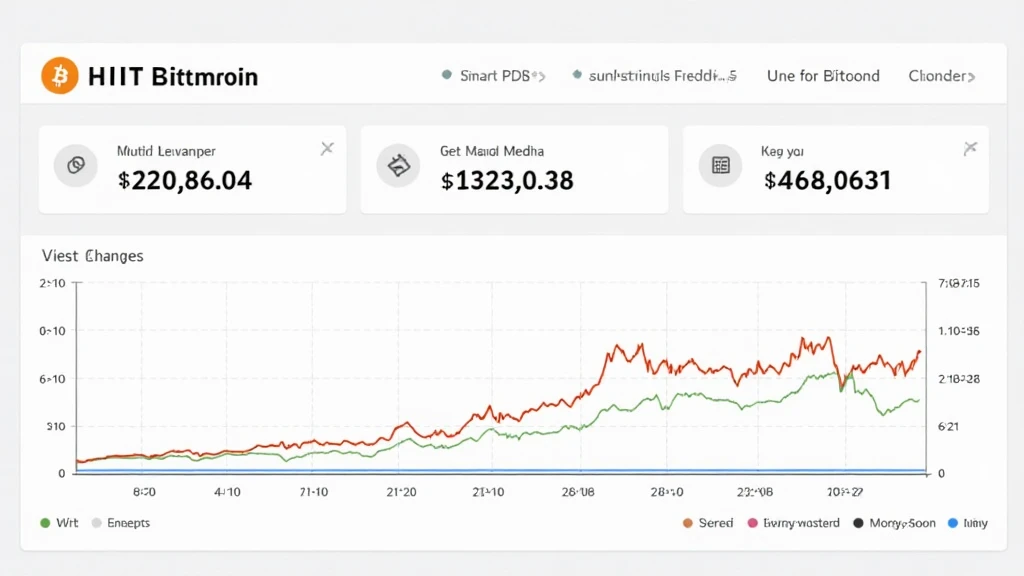Expand the Smart PDS menu arrow
Image resolution: width=1024 pixels, height=576 pixels.
pos(541,77)
